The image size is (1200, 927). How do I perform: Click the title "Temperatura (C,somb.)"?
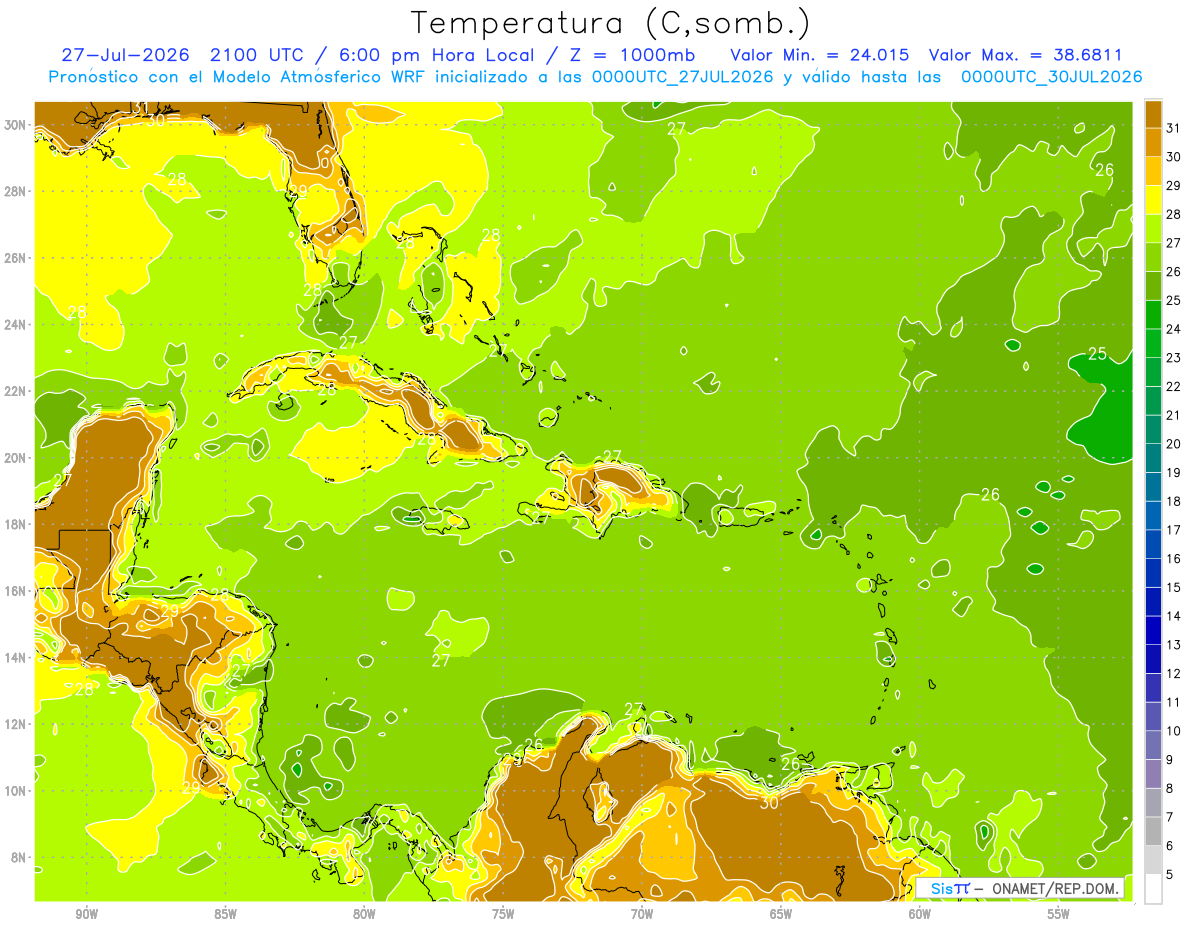(610, 23)
